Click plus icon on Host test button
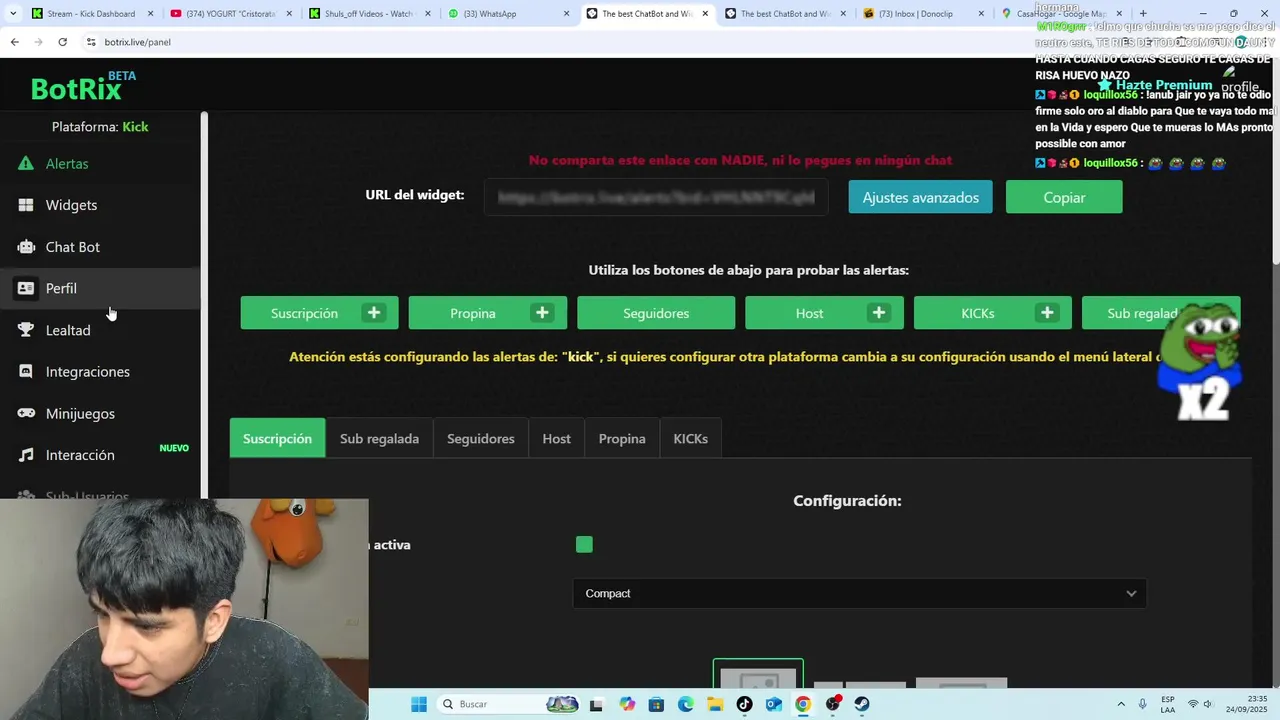The width and height of the screenshot is (1280, 720). point(879,313)
